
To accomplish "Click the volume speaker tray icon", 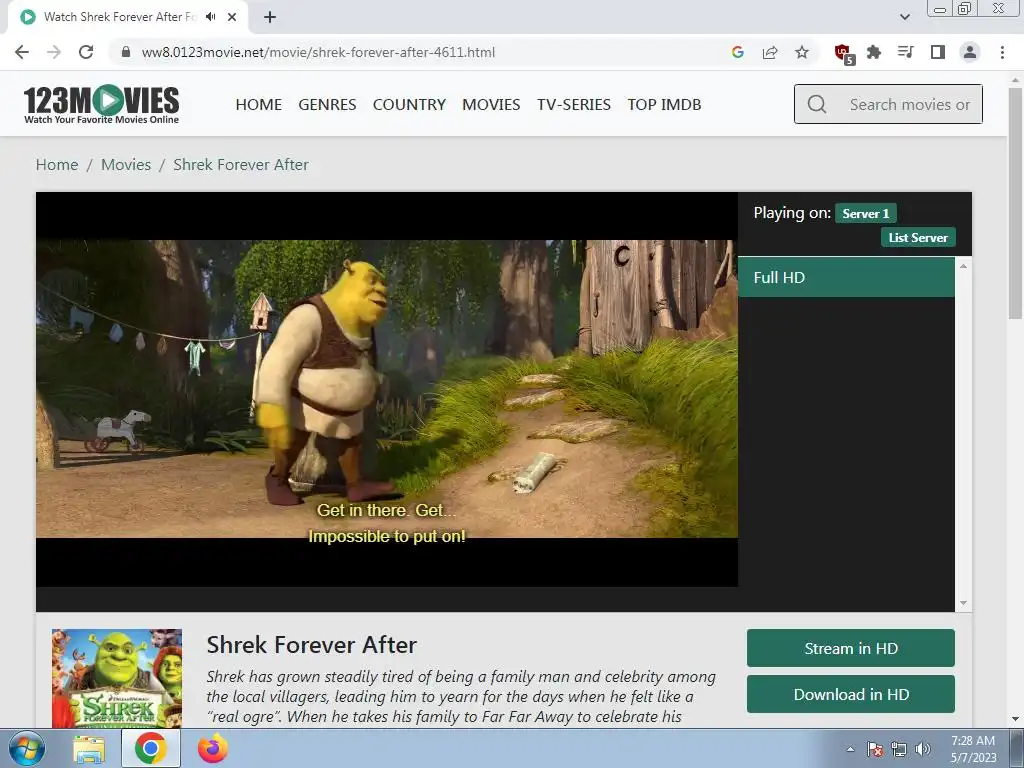I will click(x=923, y=749).
